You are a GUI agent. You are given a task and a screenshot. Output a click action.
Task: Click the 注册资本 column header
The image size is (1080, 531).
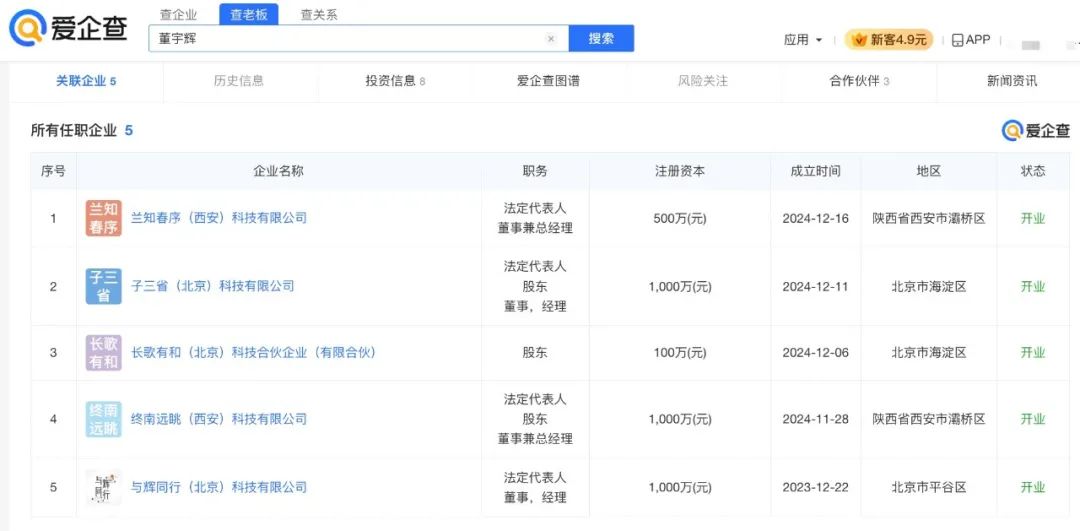(x=680, y=171)
